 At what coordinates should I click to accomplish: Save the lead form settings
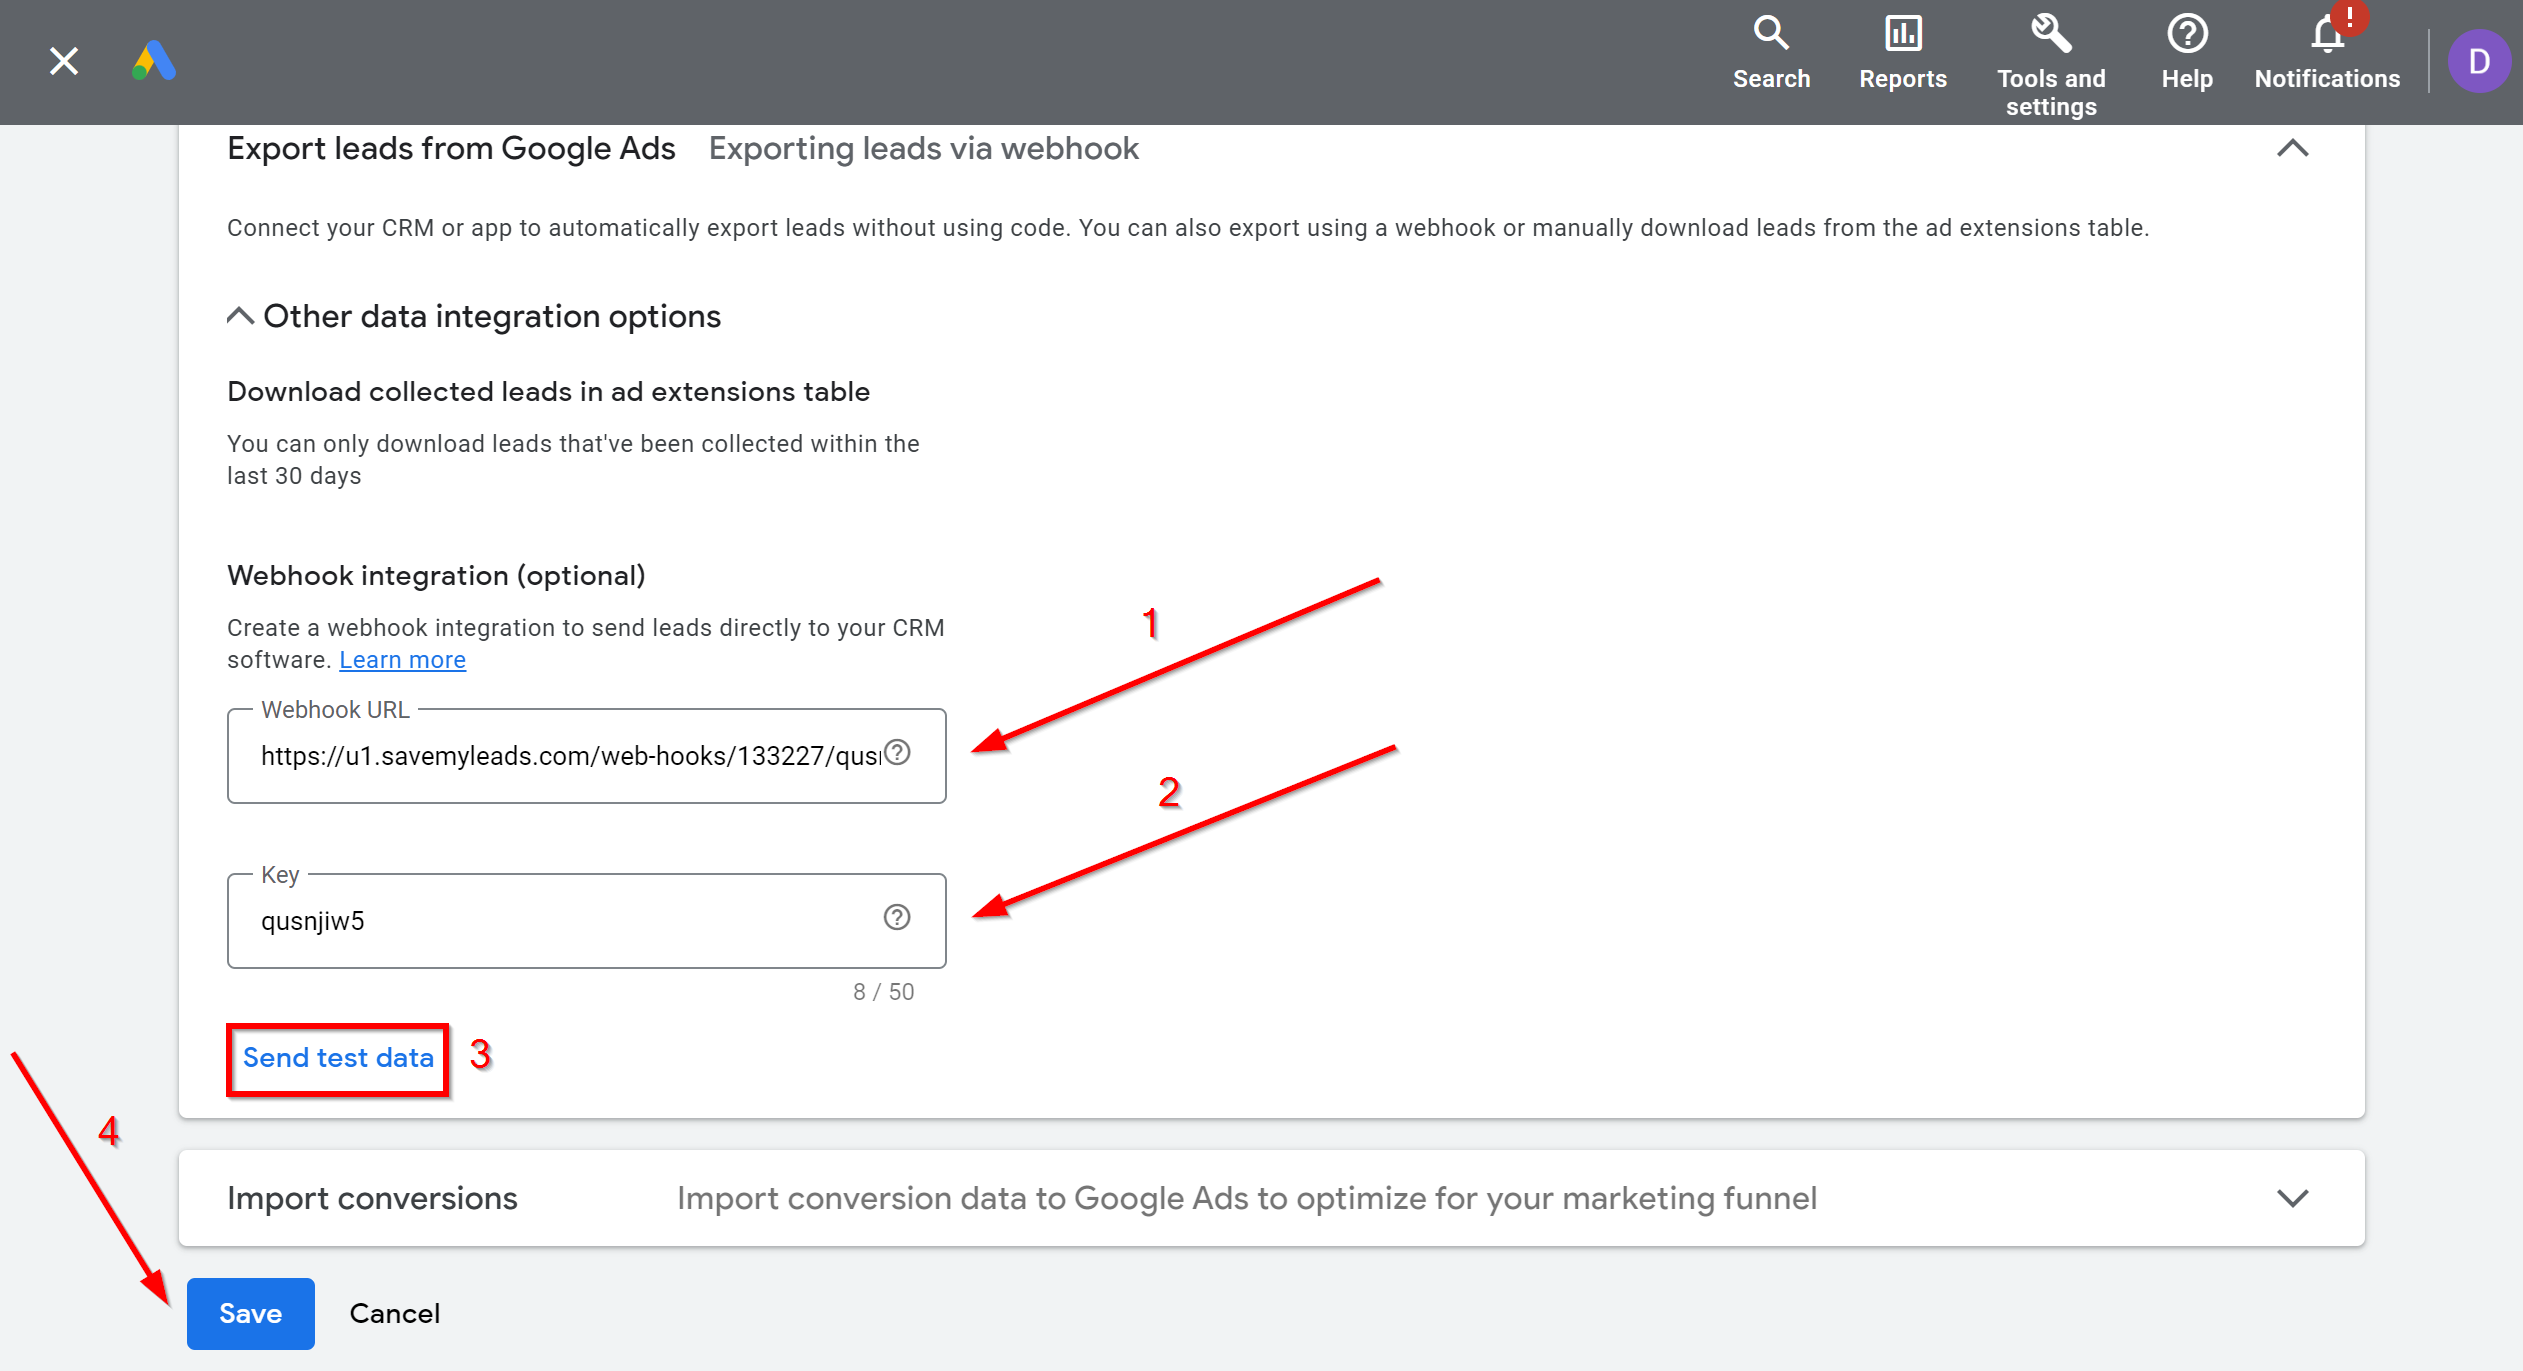[x=251, y=1314]
